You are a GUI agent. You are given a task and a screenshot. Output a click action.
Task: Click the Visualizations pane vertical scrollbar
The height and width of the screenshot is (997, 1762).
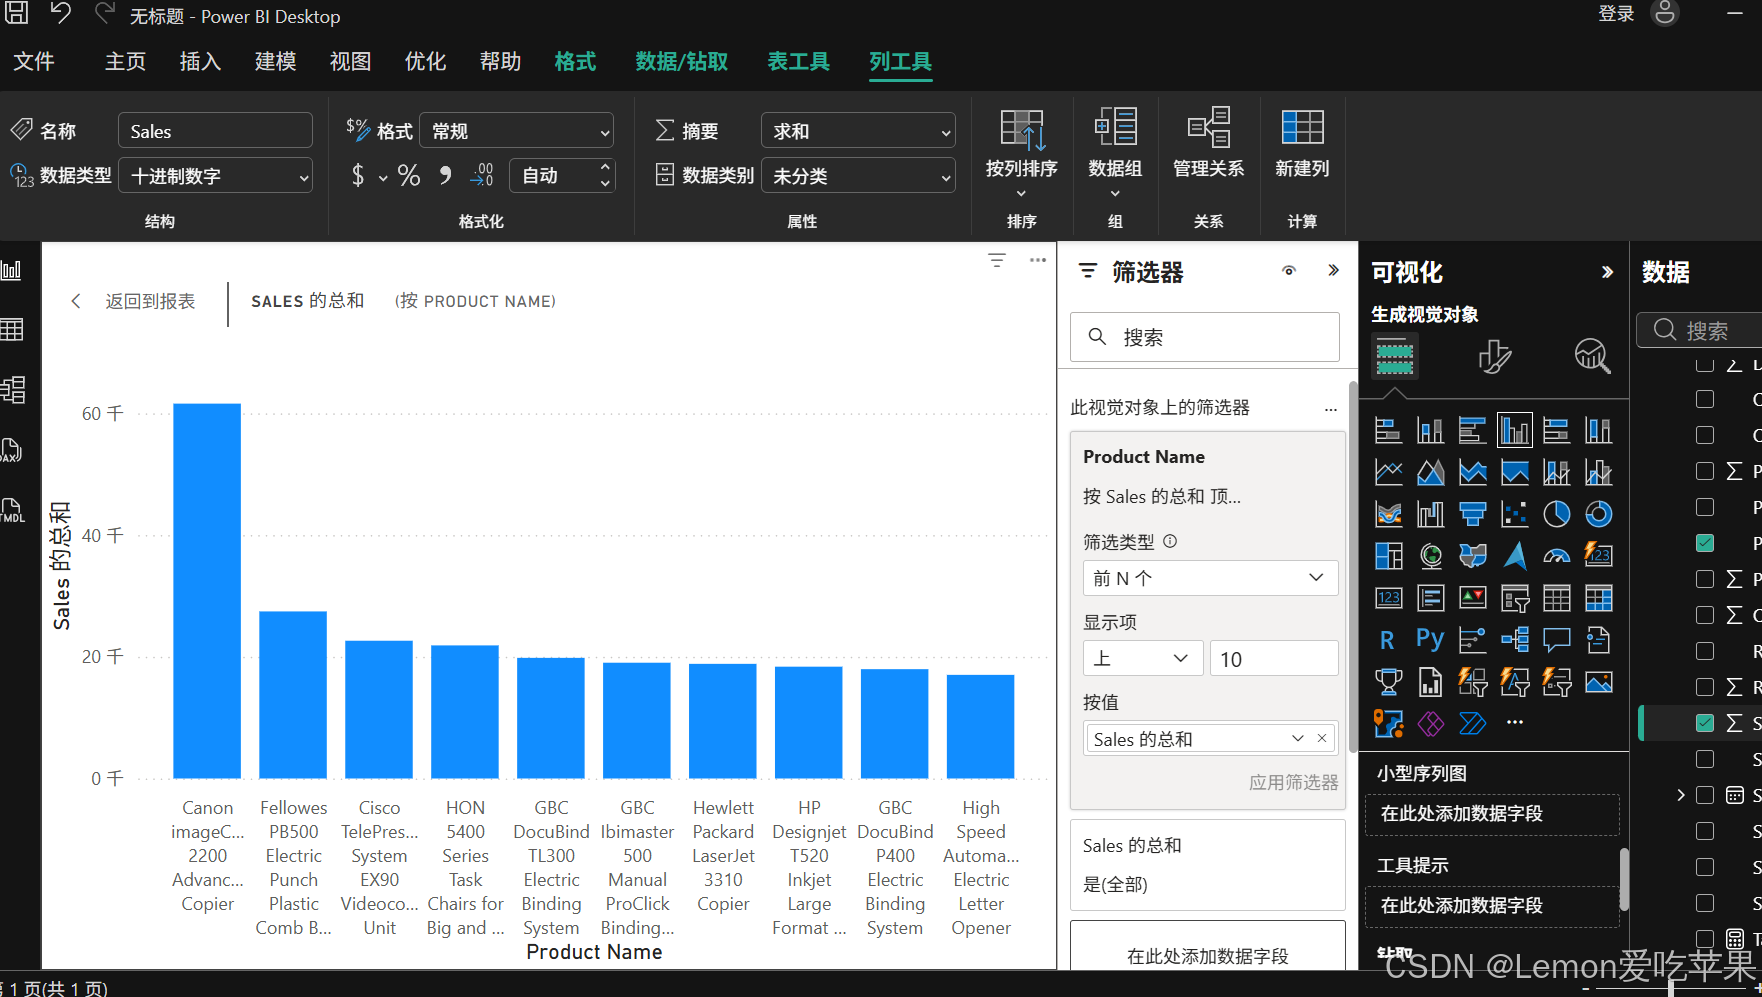(1624, 878)
